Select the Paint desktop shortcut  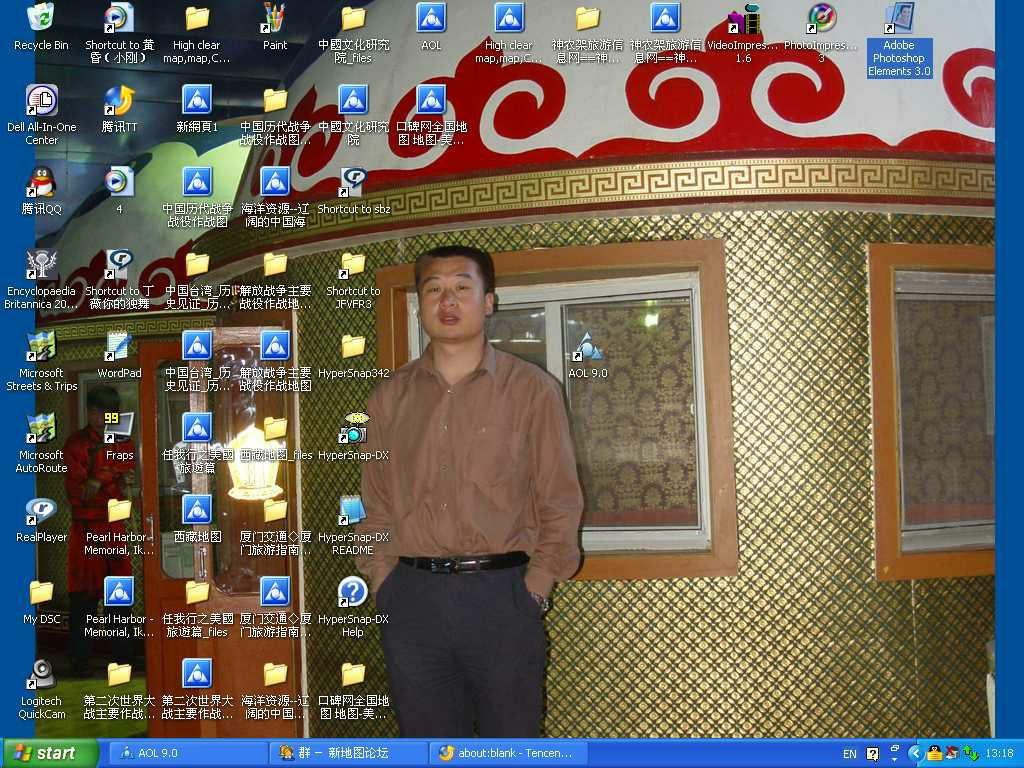[x=274, y=19]
